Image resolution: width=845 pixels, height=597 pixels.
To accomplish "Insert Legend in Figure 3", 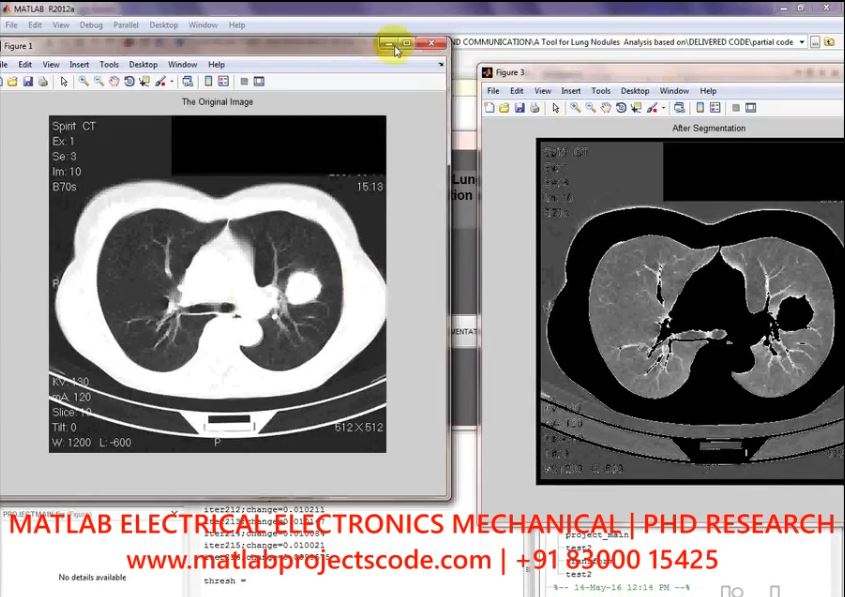I will click(715, 108).
